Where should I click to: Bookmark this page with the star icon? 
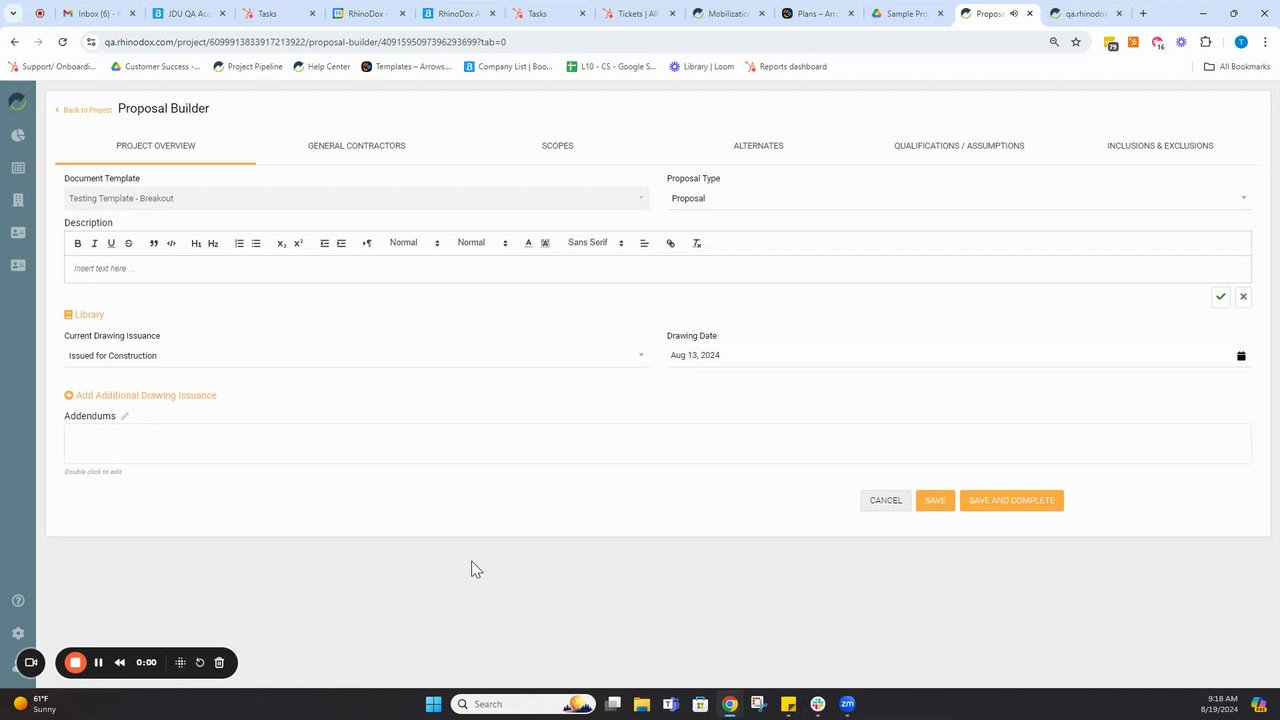tap(1076, 42)
